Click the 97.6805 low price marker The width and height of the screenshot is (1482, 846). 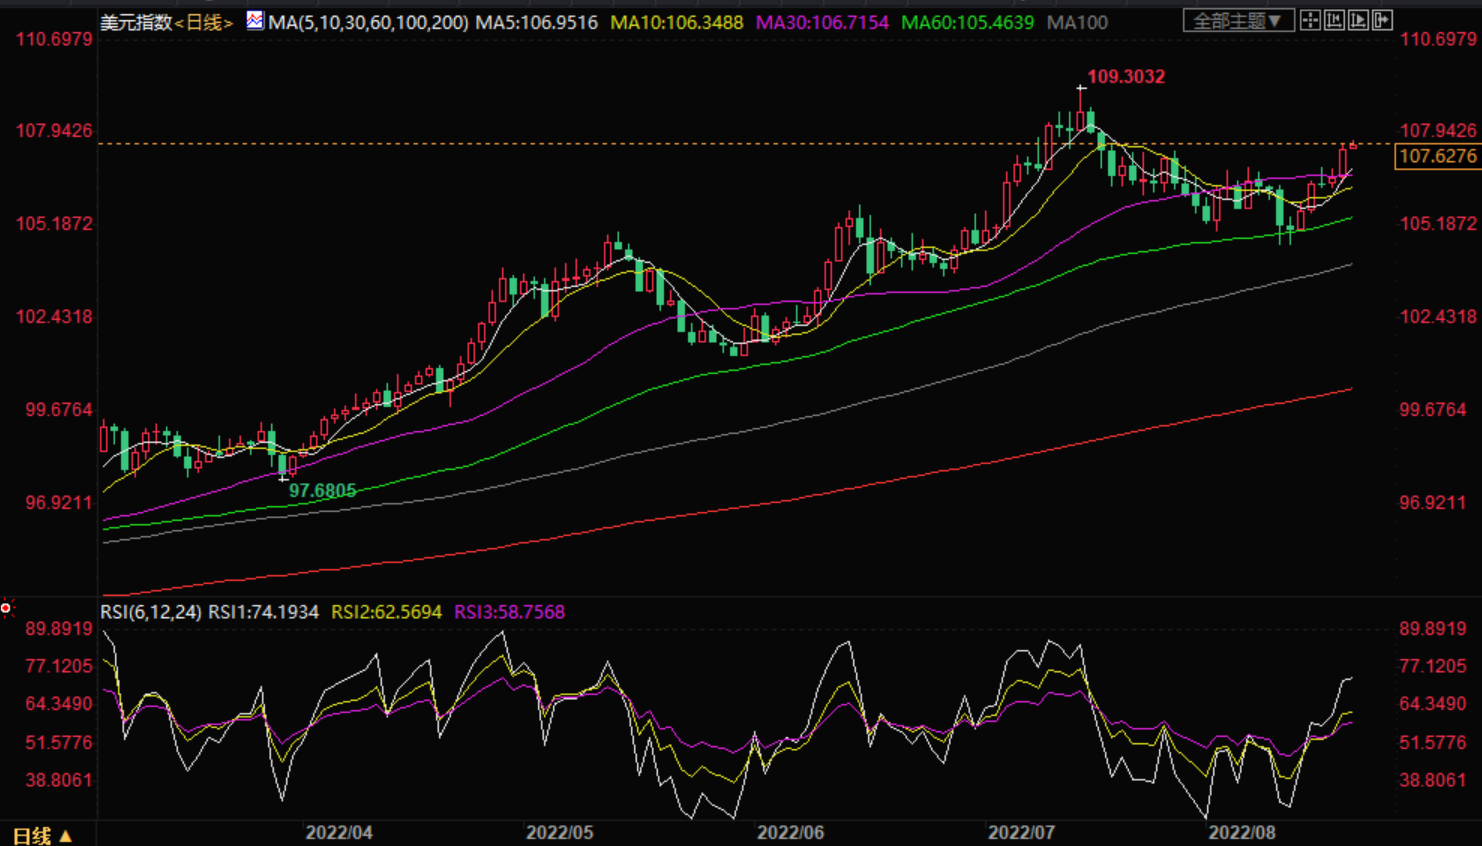click(x=322, y=490)
